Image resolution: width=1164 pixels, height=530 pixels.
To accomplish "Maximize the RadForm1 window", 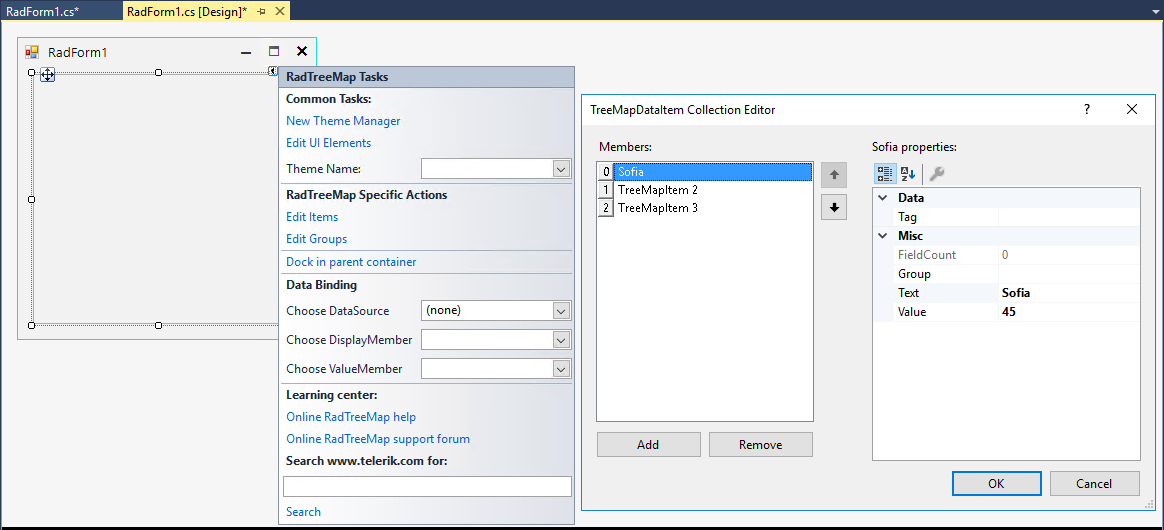I will pyautogui.click(x=274, y=52).
